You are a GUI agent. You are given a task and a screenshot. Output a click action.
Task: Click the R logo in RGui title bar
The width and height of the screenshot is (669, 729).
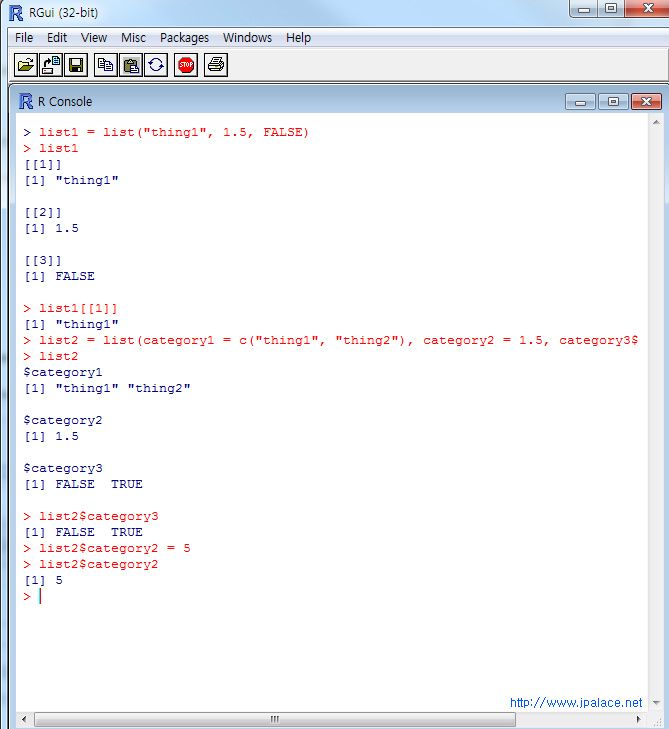(16, 13)
